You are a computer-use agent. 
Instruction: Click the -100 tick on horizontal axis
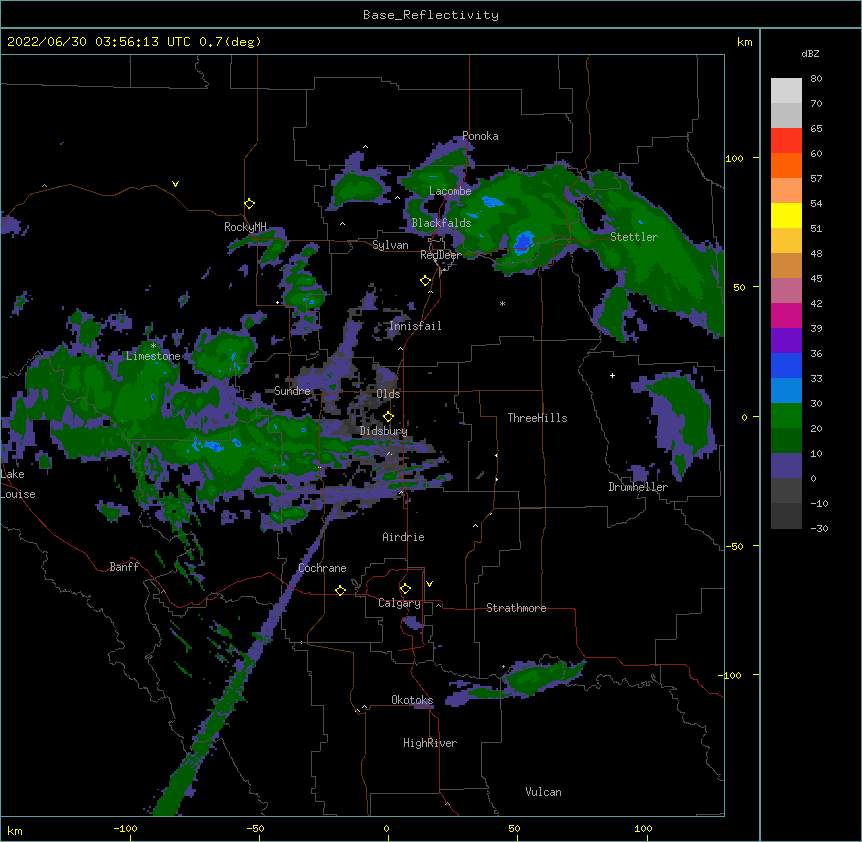point(125,828)
